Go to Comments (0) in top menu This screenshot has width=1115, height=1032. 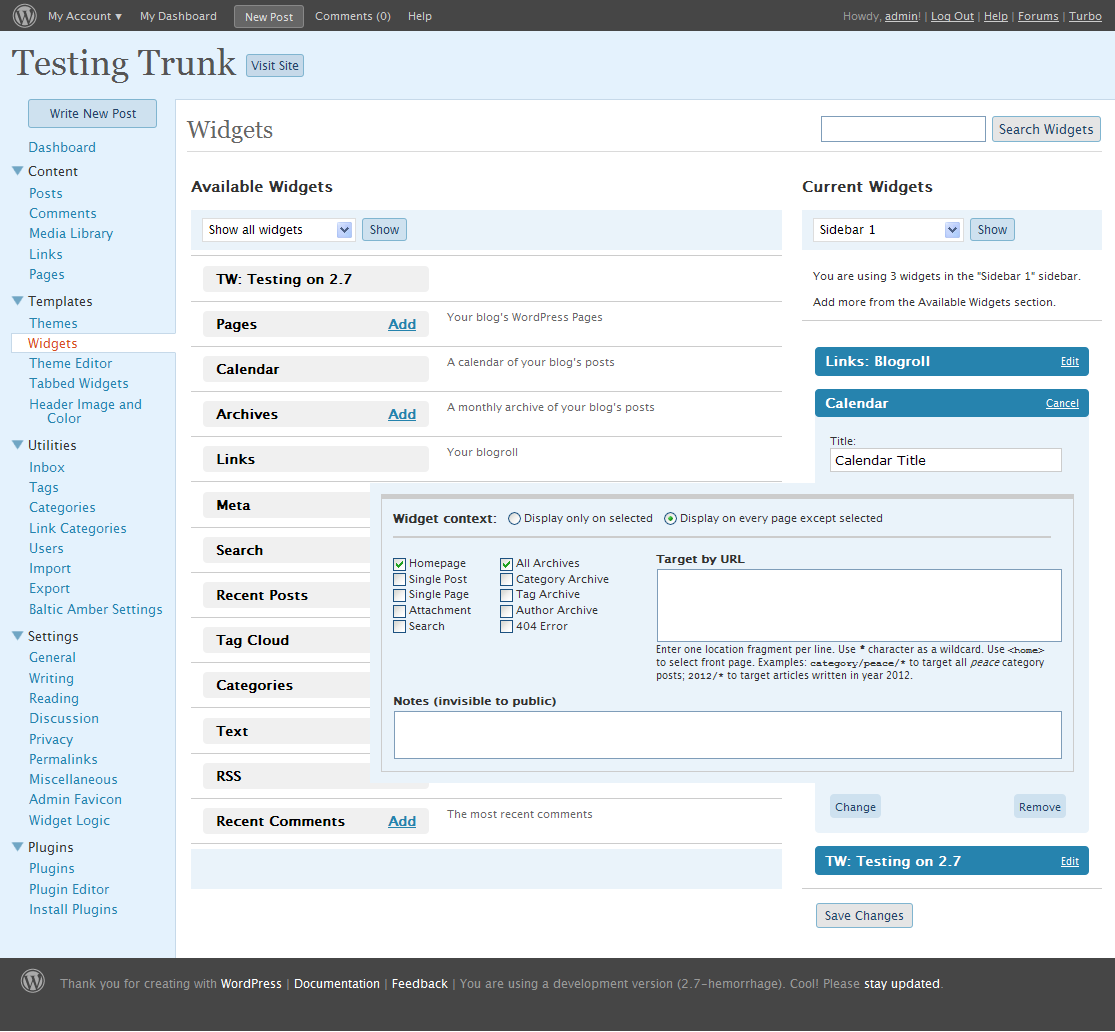(x=352, y=16)
